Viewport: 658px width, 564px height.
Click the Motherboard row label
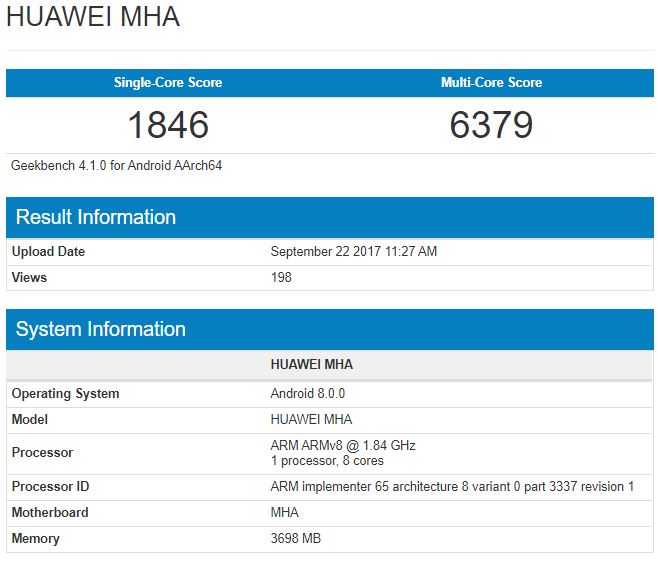50,512
